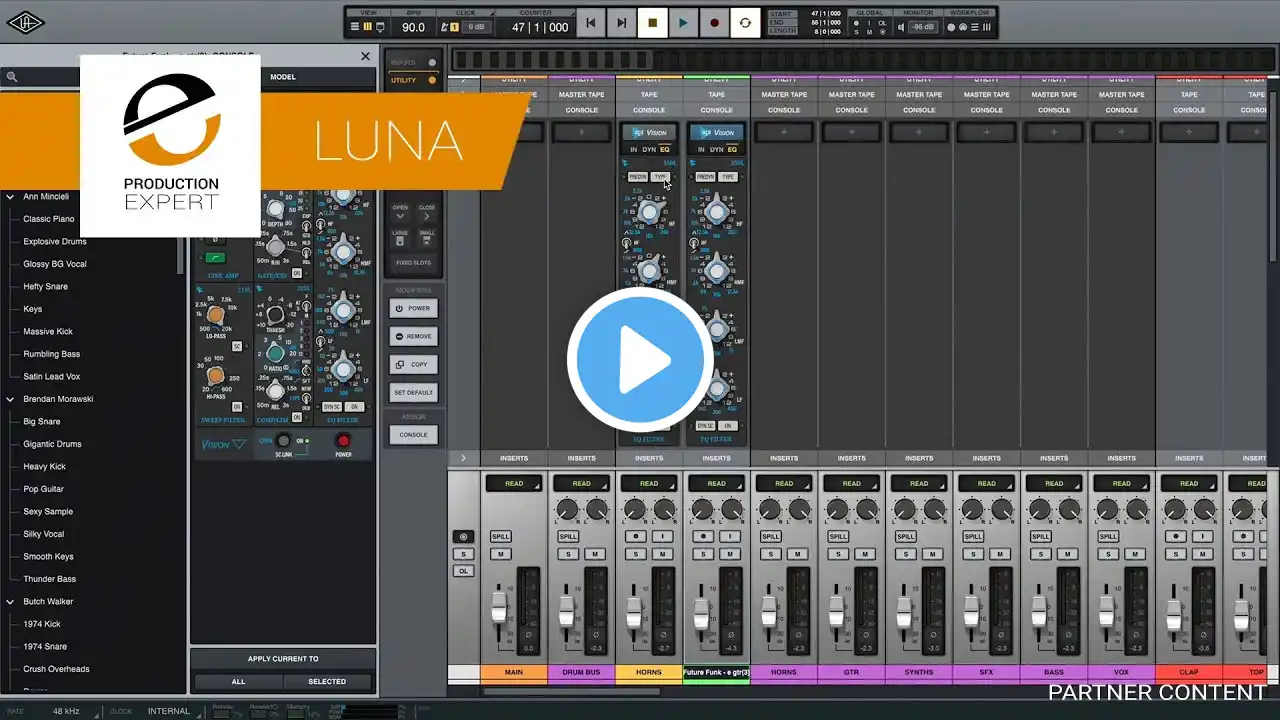1280x720 pixels.
Task: Open the READ automation dropdown on SYNTHS
Action: [x=919, y=483]
